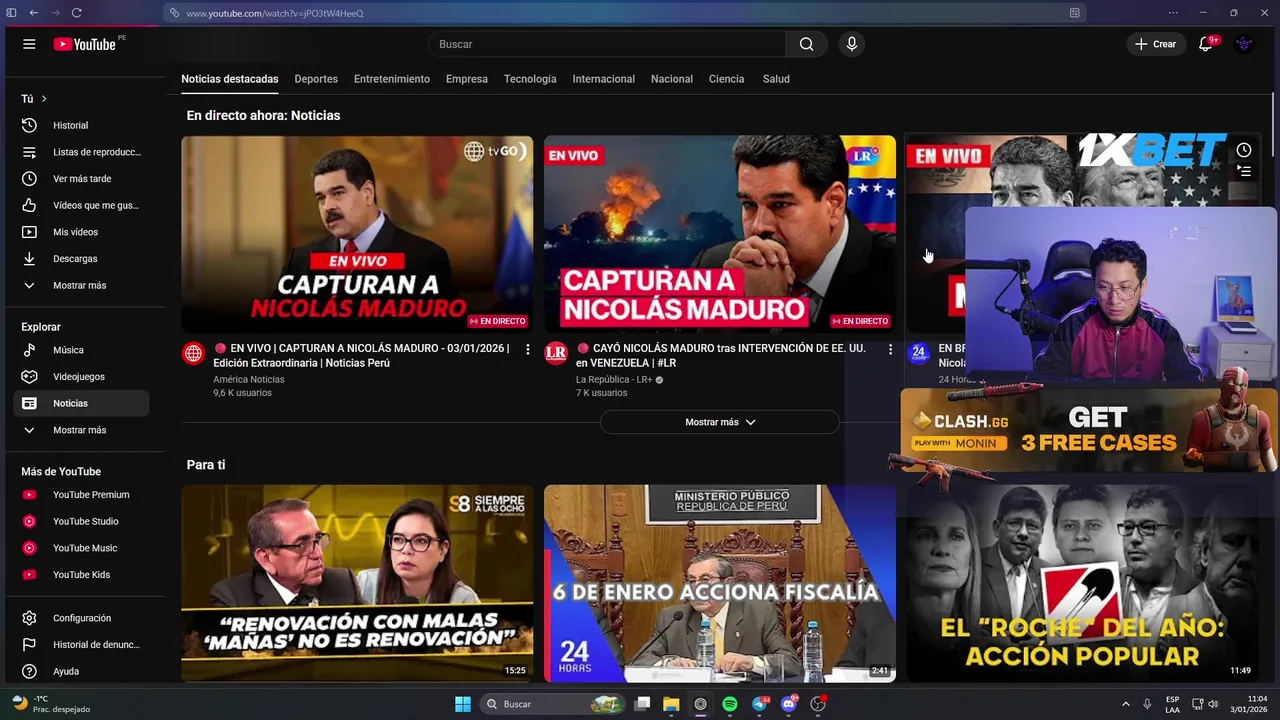
Task: Click the browser address bar URL
Action: click(x=275, y=13)
